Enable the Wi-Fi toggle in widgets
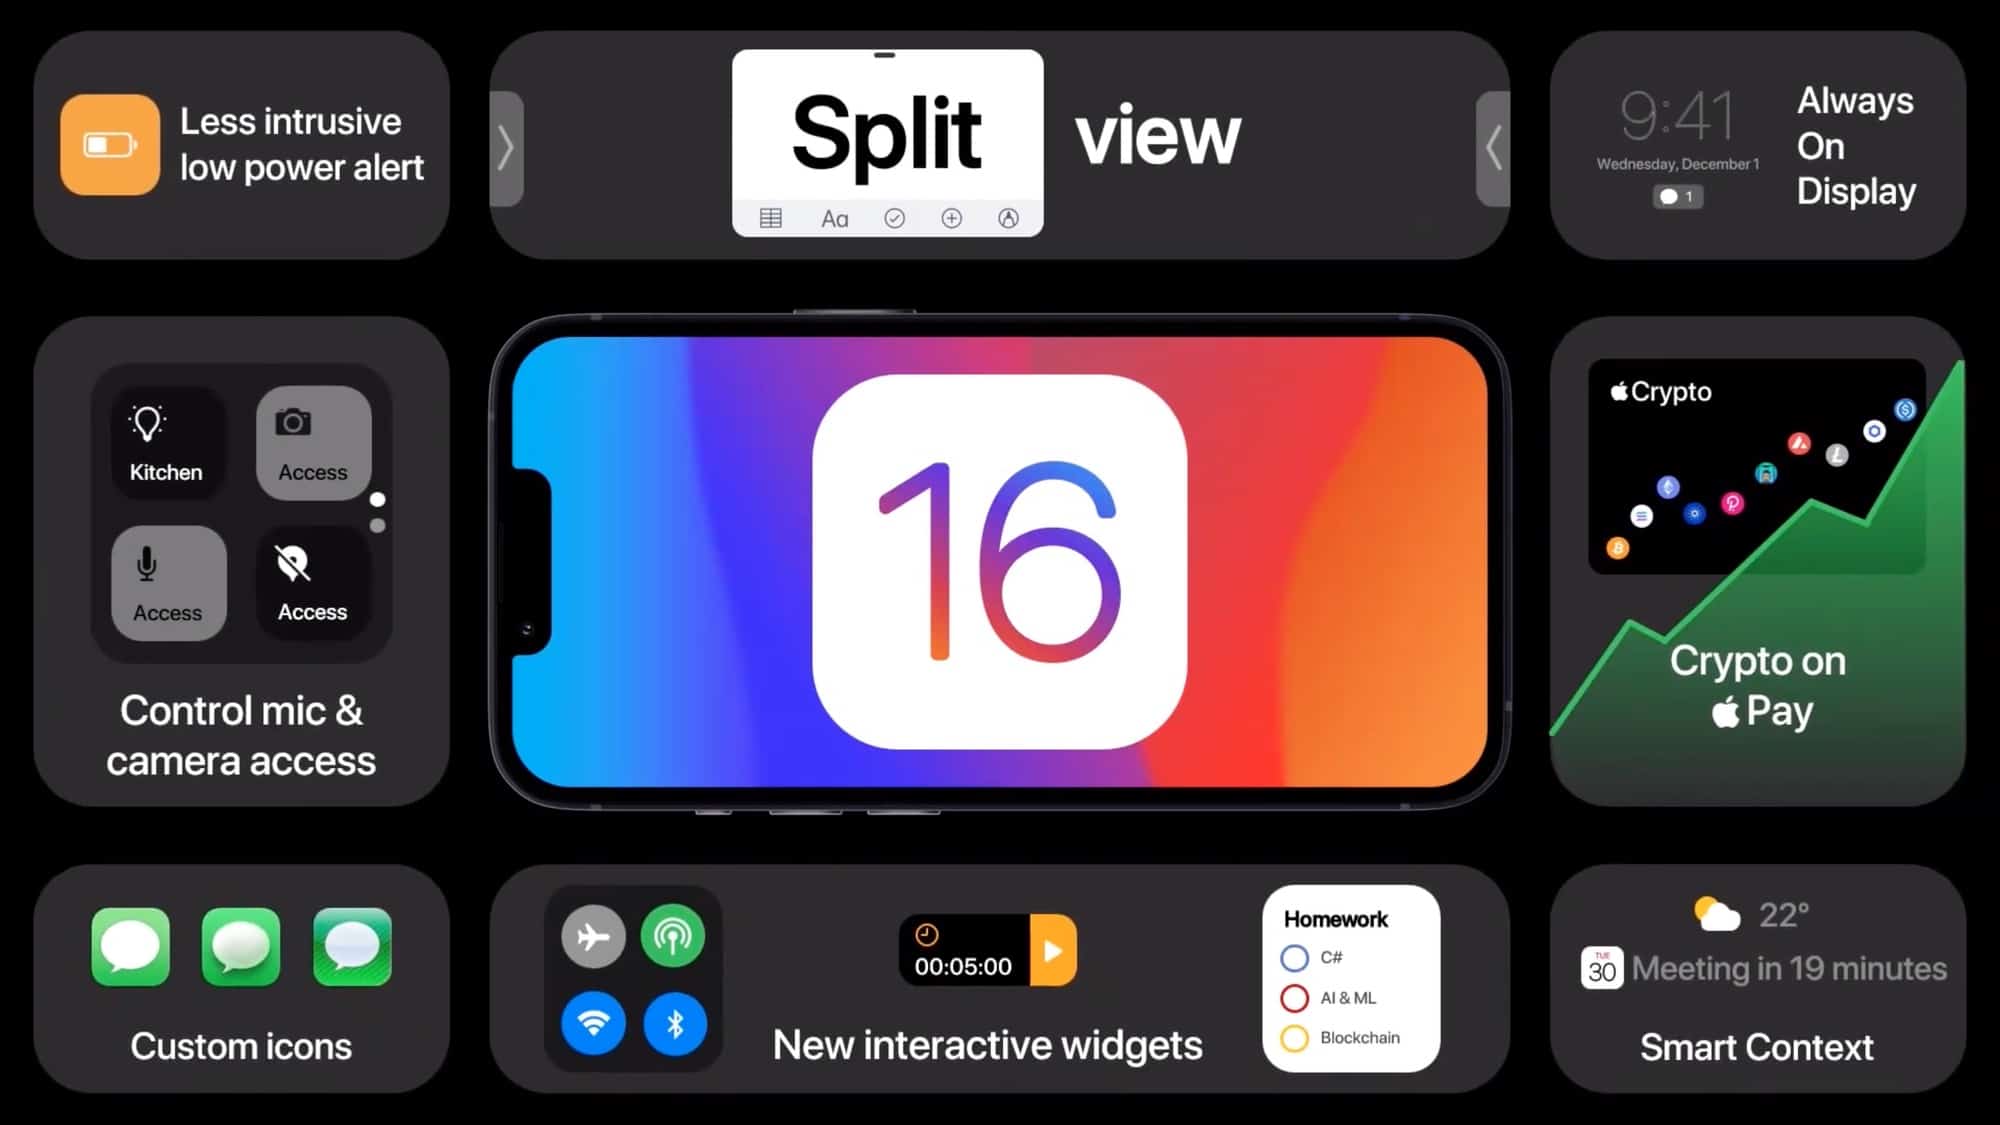 [x=593, y=1023]
